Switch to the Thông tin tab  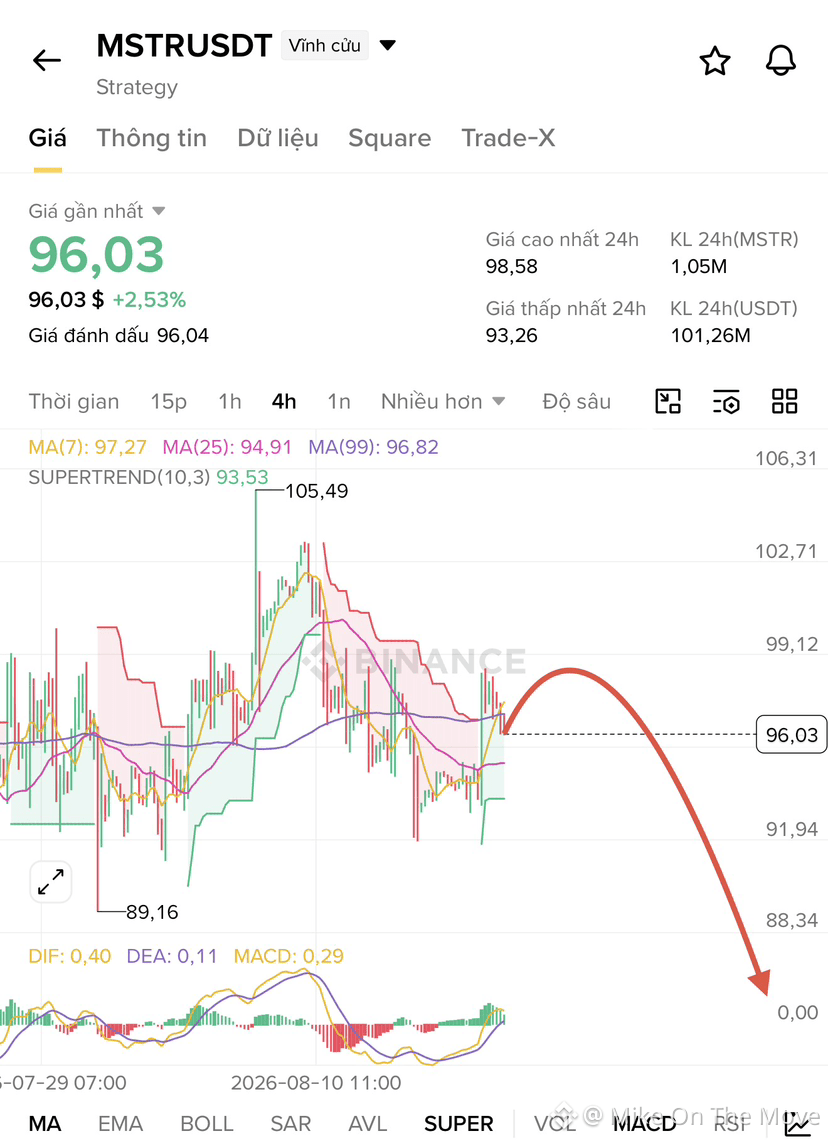point(151,138)
